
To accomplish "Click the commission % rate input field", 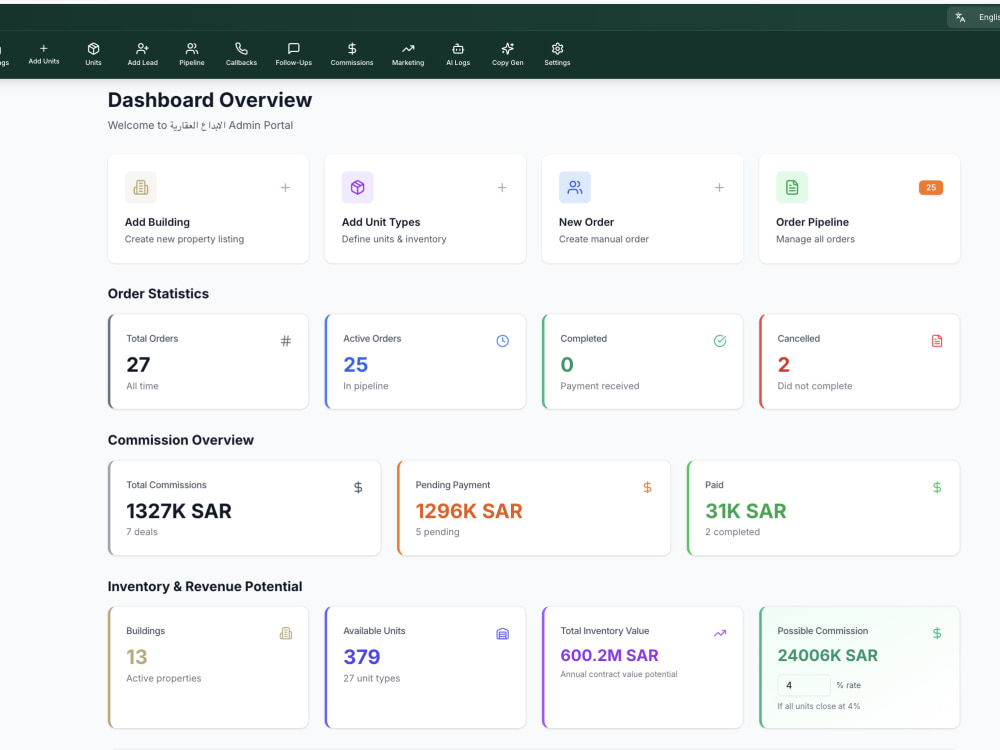I will tap(804, 685).
